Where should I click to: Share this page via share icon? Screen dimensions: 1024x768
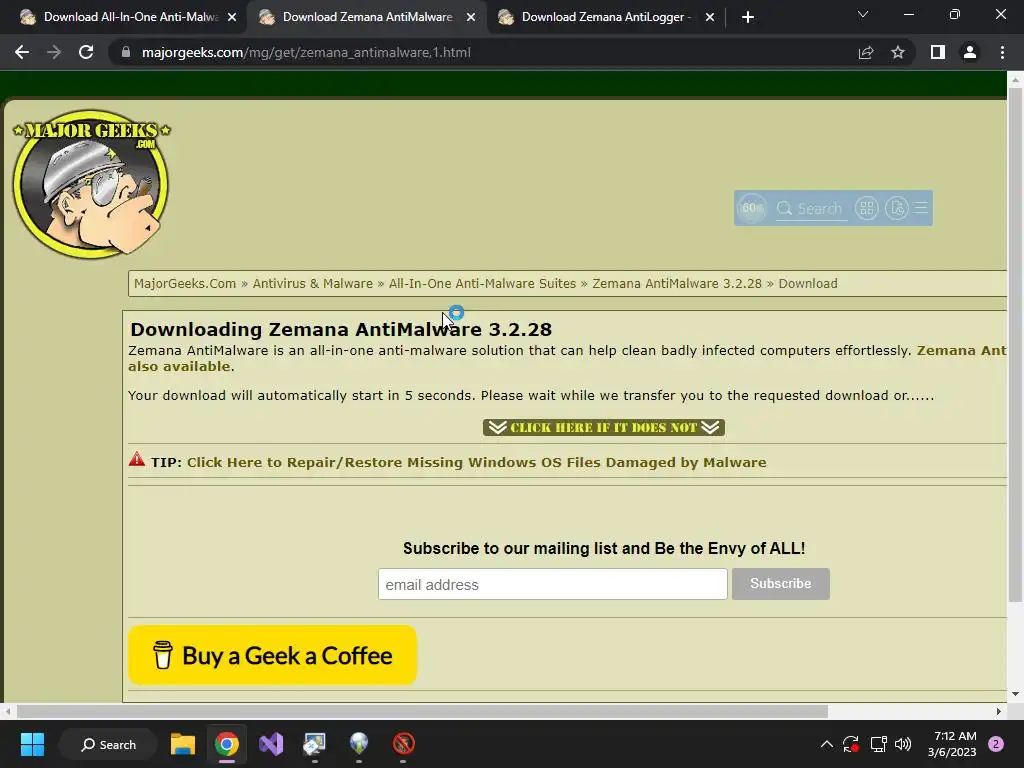(866, 52)
